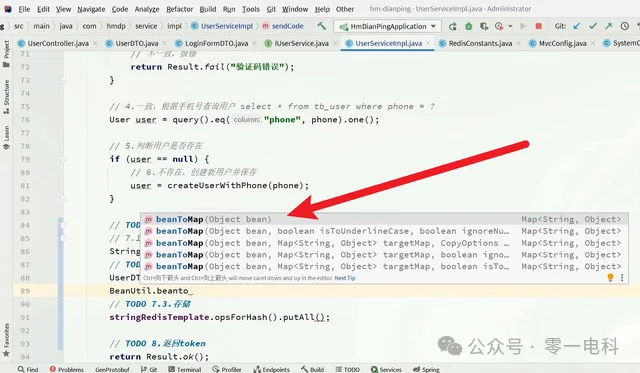
Task: Open the Learn tool window
Action: [x=7, y=138]
